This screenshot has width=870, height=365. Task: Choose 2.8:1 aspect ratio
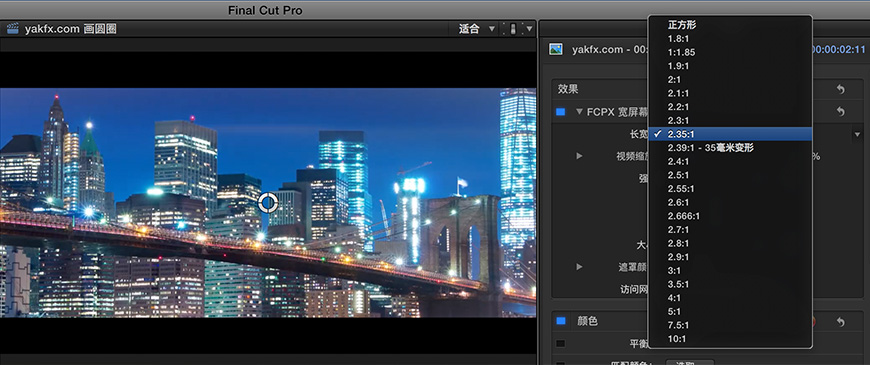[730, 244]
